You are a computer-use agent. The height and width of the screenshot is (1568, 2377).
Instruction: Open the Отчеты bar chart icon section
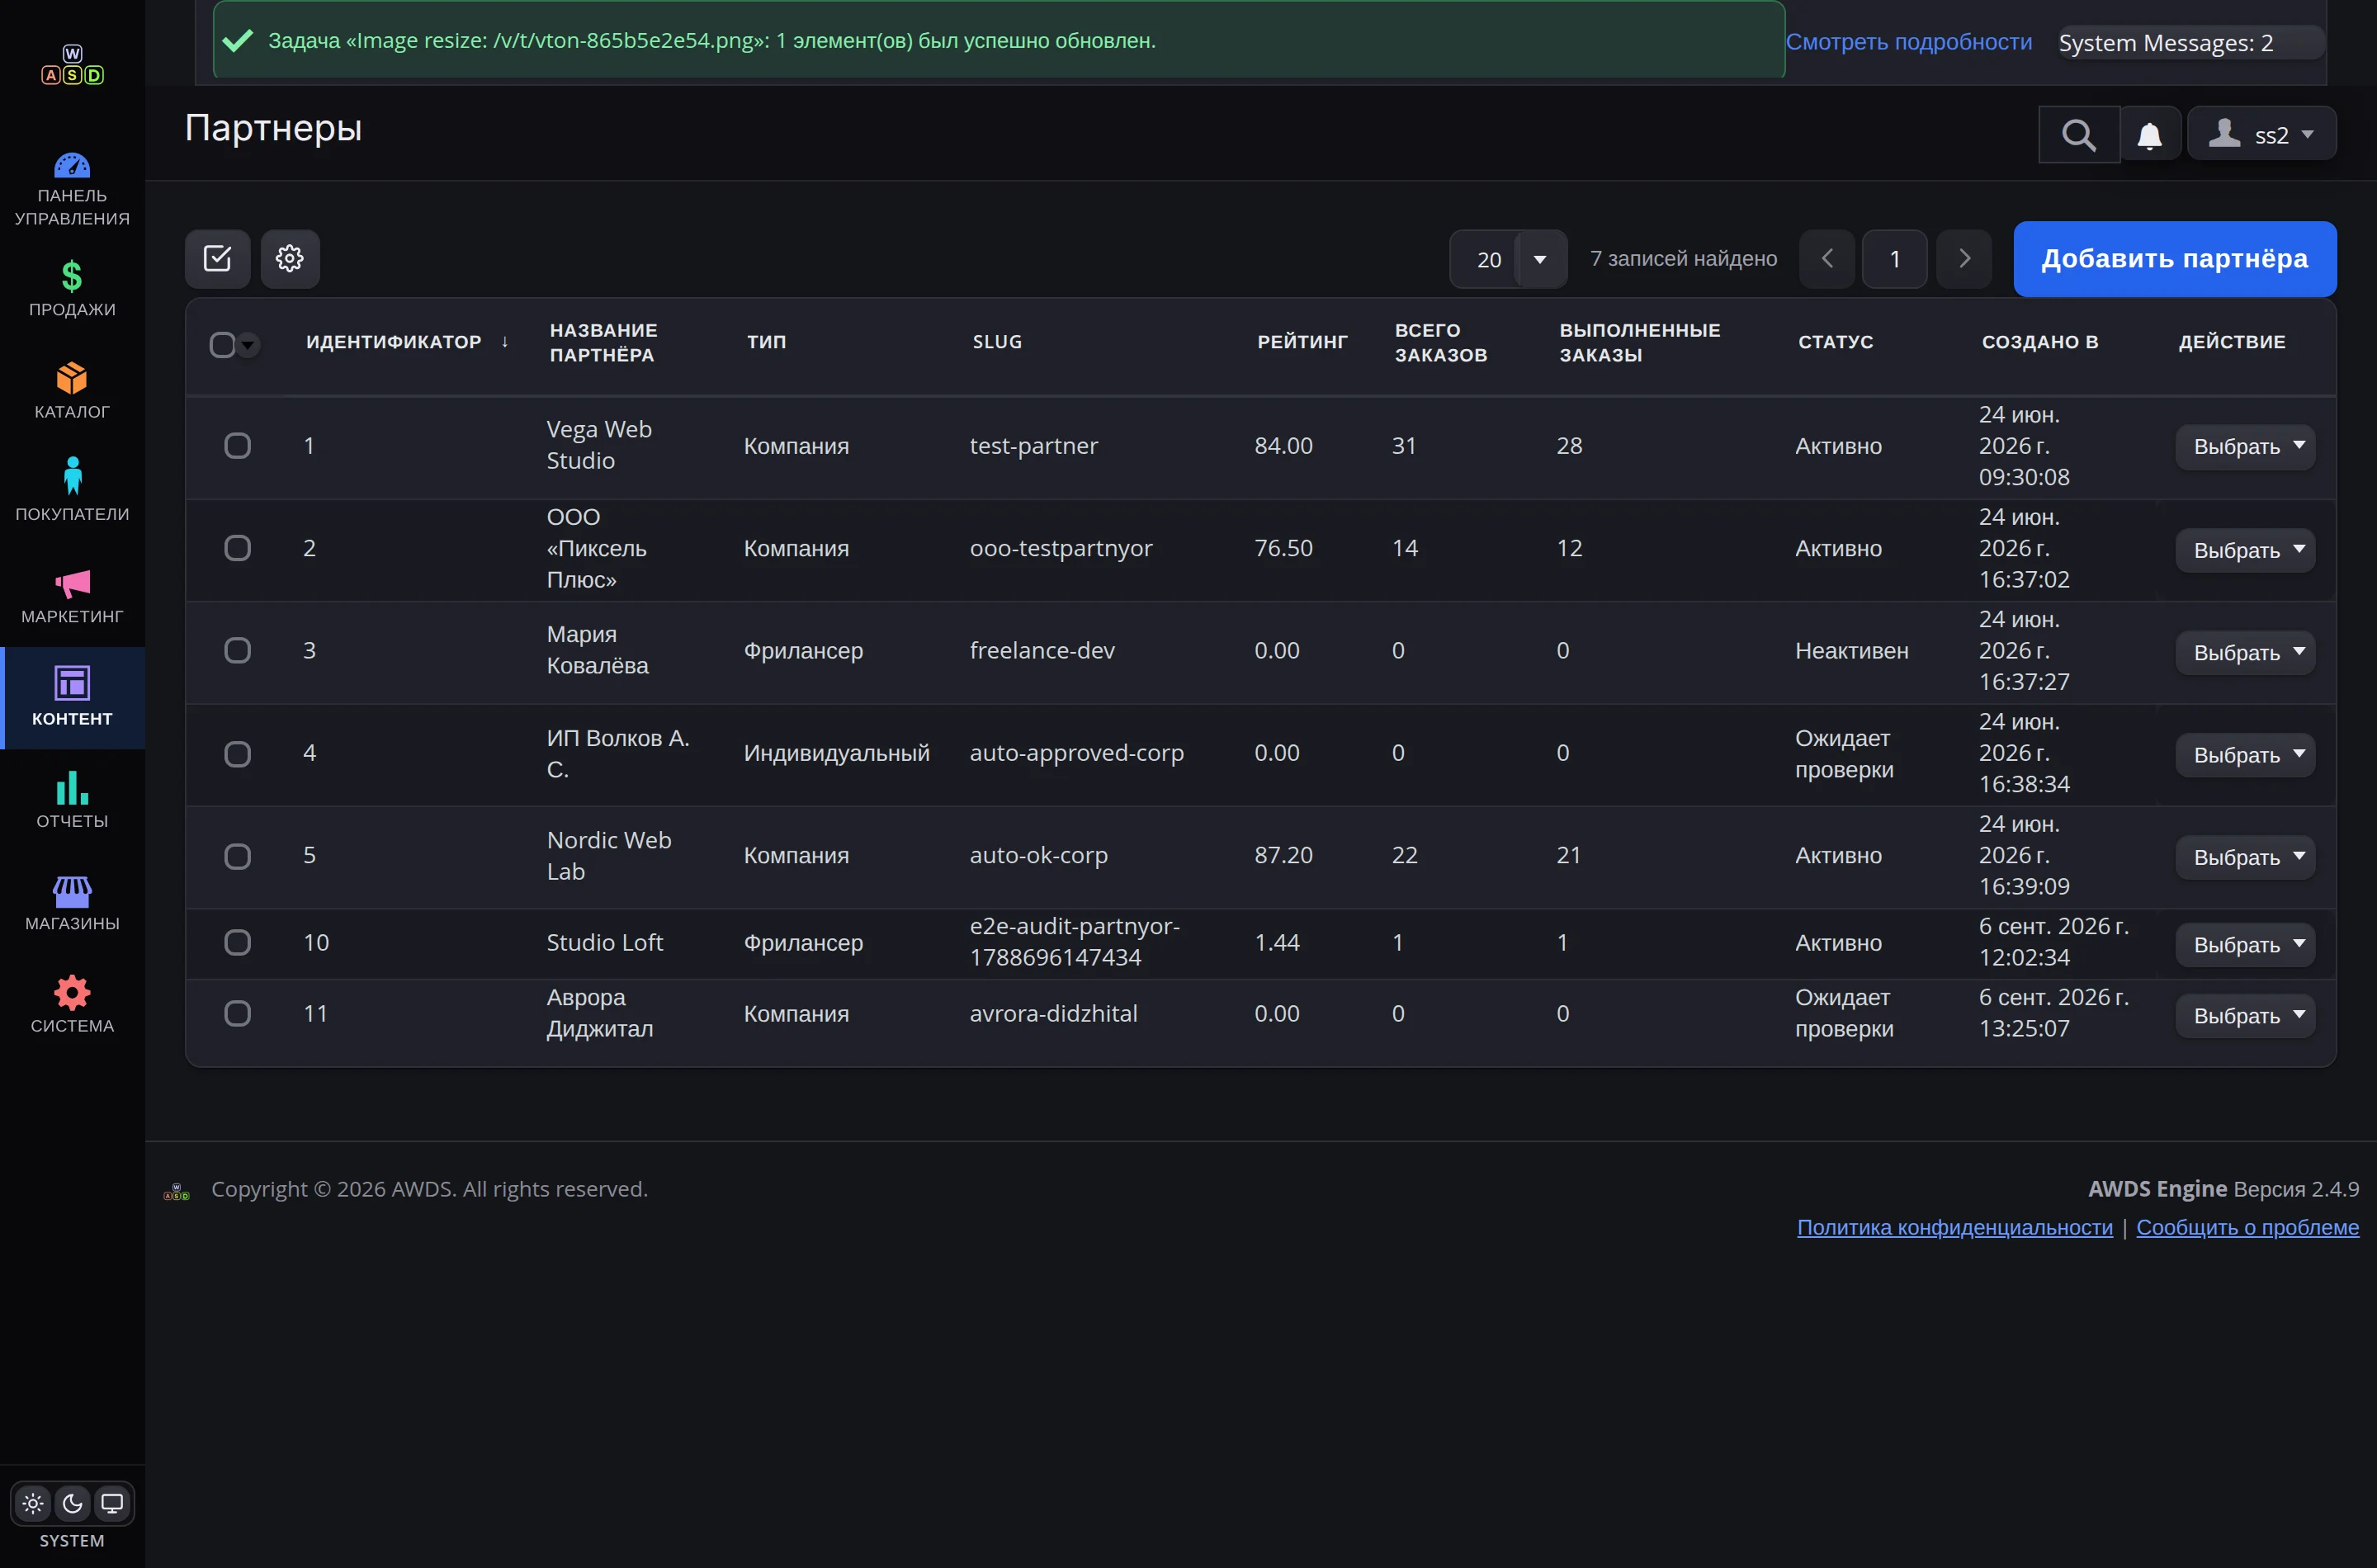coord(72,801)
